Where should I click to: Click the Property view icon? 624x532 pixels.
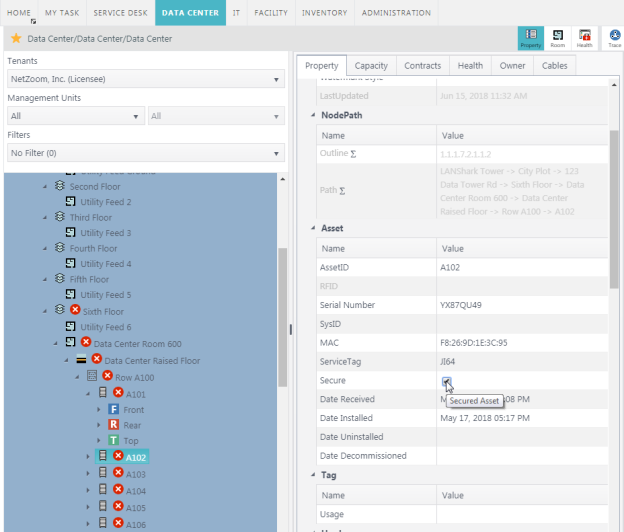pos(530,38)
